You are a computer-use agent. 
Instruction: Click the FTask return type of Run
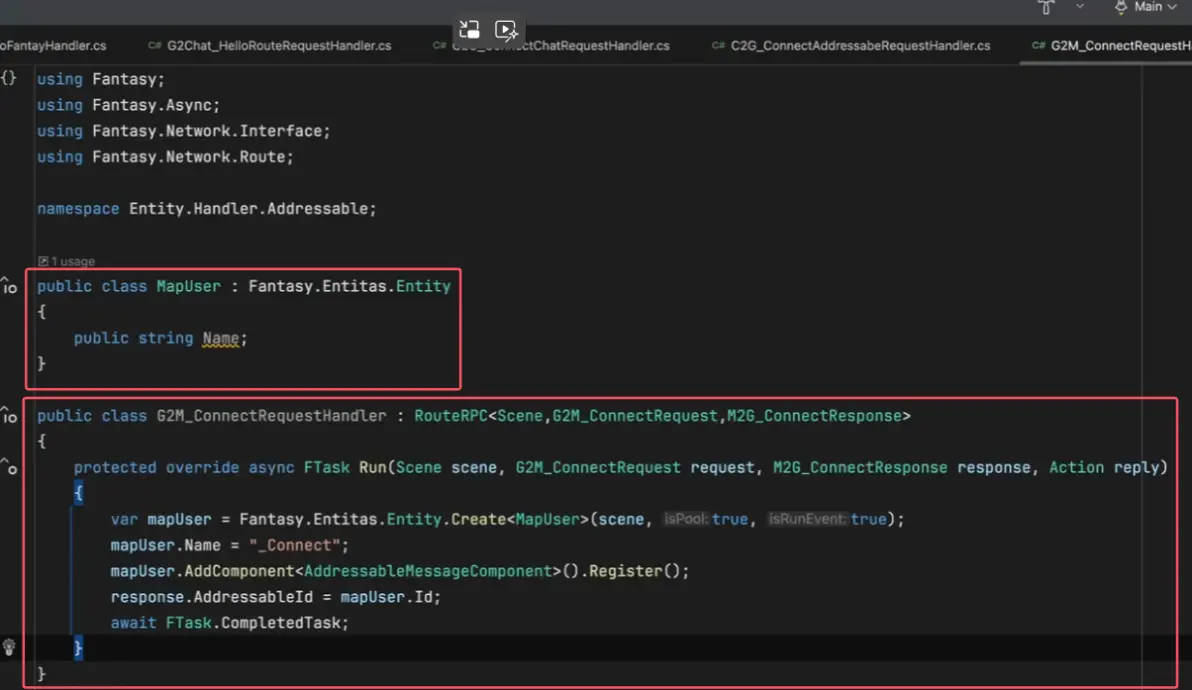pyautogui.click(x=327, y=467)
